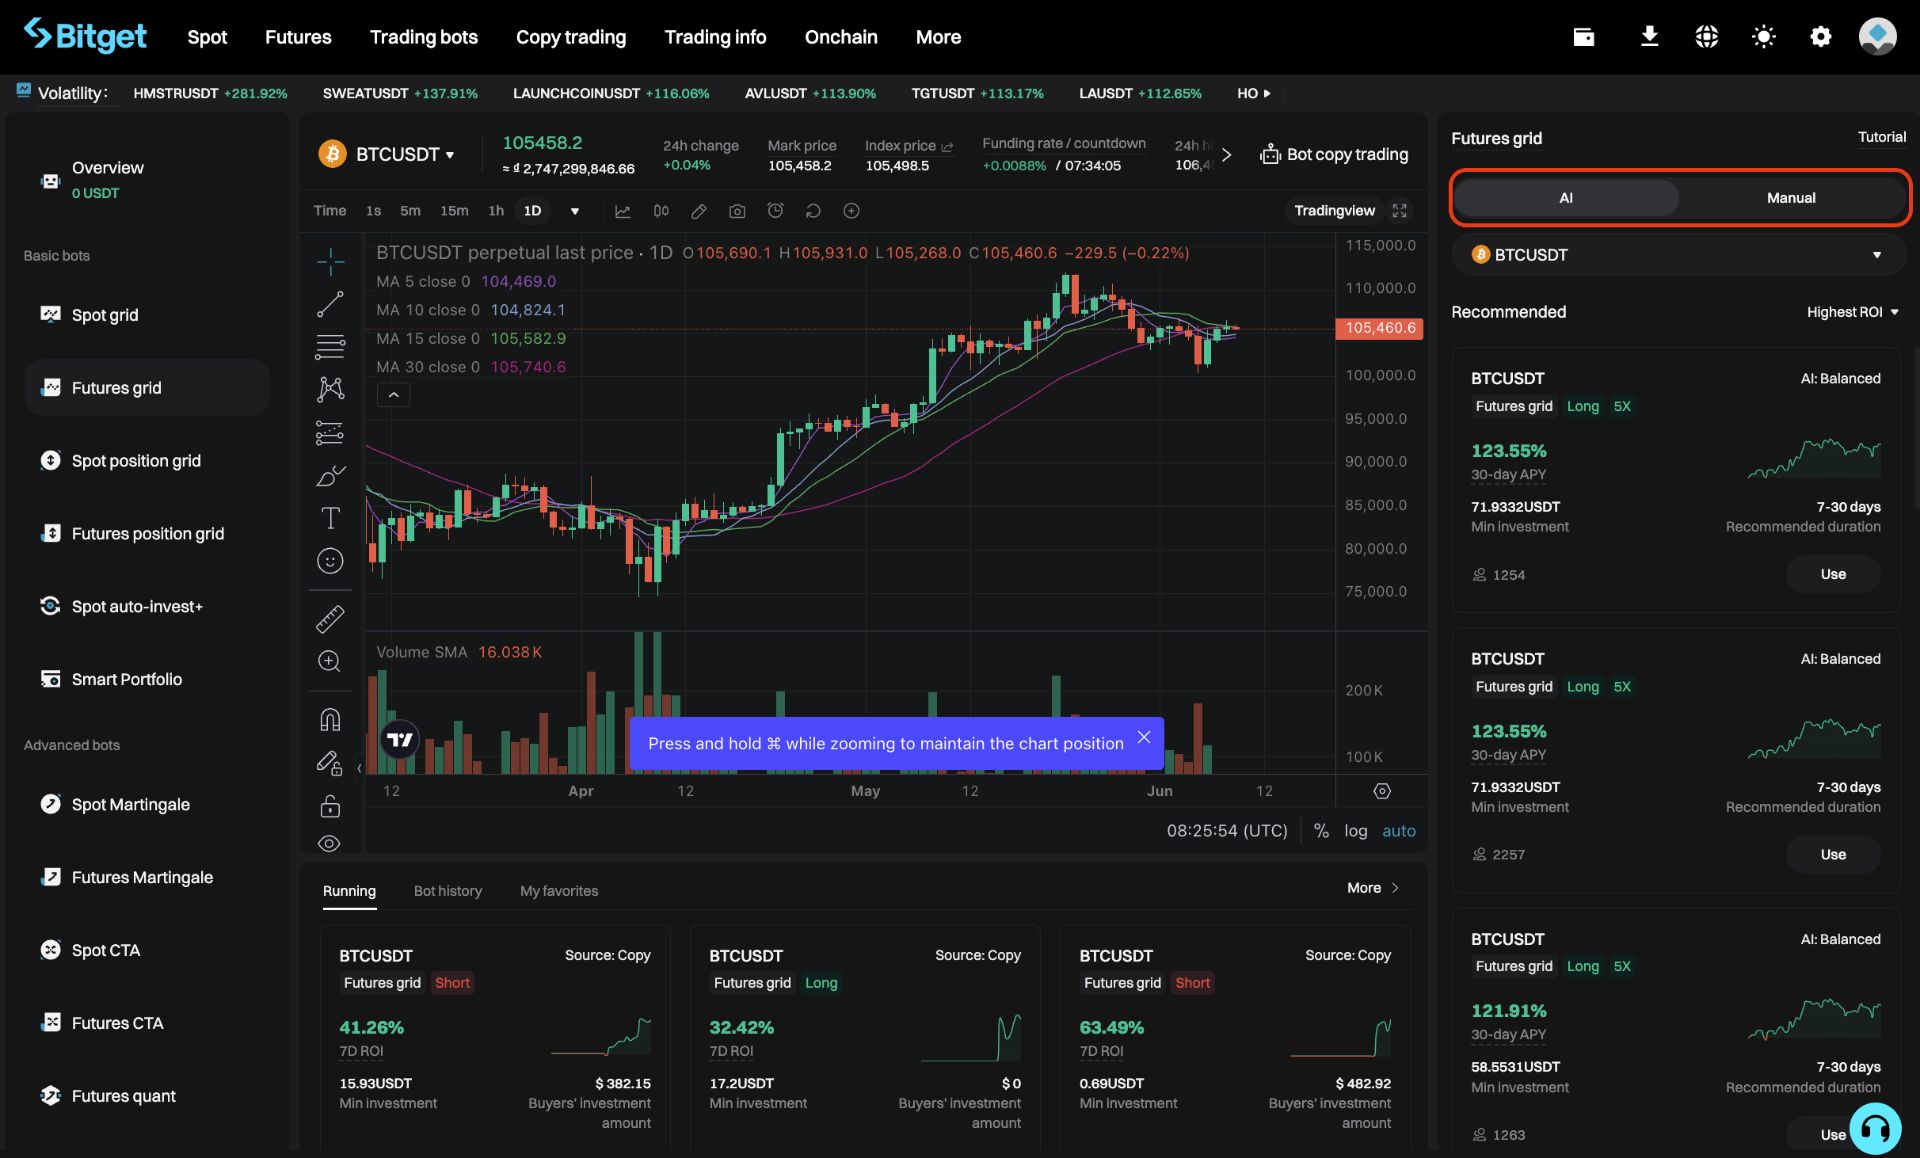The height and width of the screenshot is (1158, 1920).
Task: Expand more market stats with right chevron
Action: pos(1227,155)
